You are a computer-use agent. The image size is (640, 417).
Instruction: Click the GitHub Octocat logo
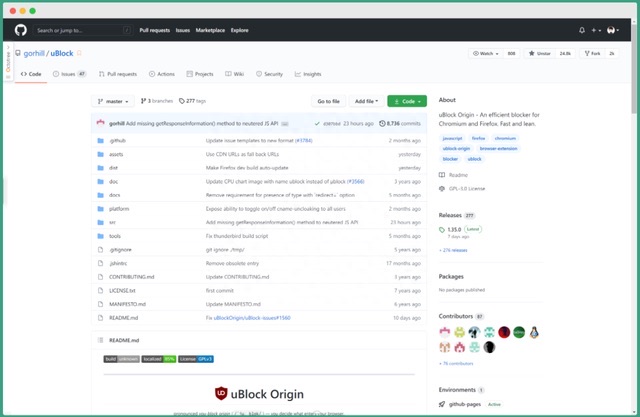coord(21,30)
